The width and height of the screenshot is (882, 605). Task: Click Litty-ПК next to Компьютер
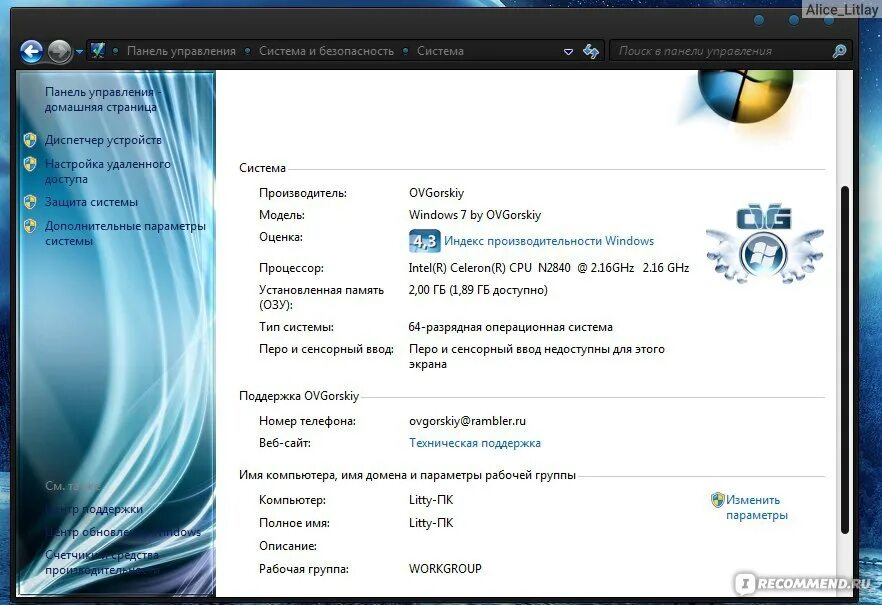coord(431,500)
